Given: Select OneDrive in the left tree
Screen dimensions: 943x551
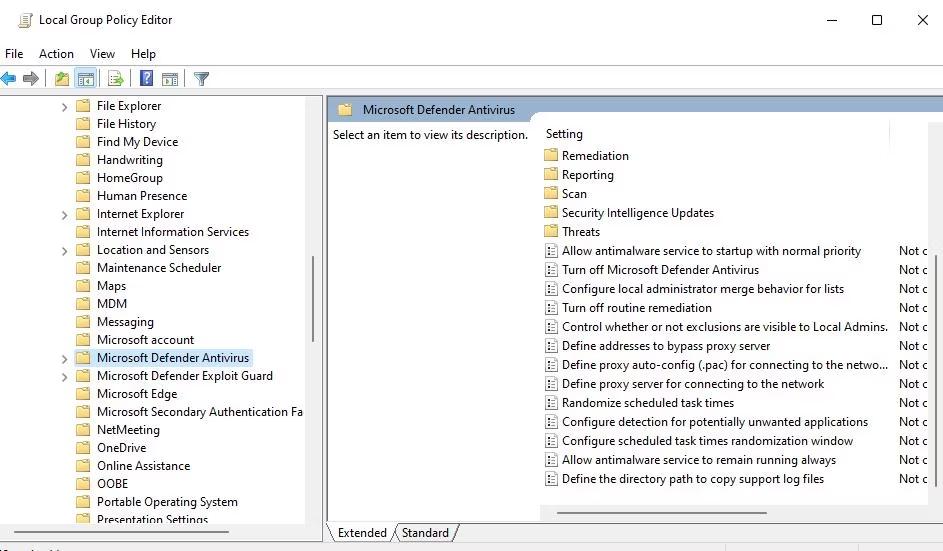Looking at the screenshot, I should [x=121, y=448].
